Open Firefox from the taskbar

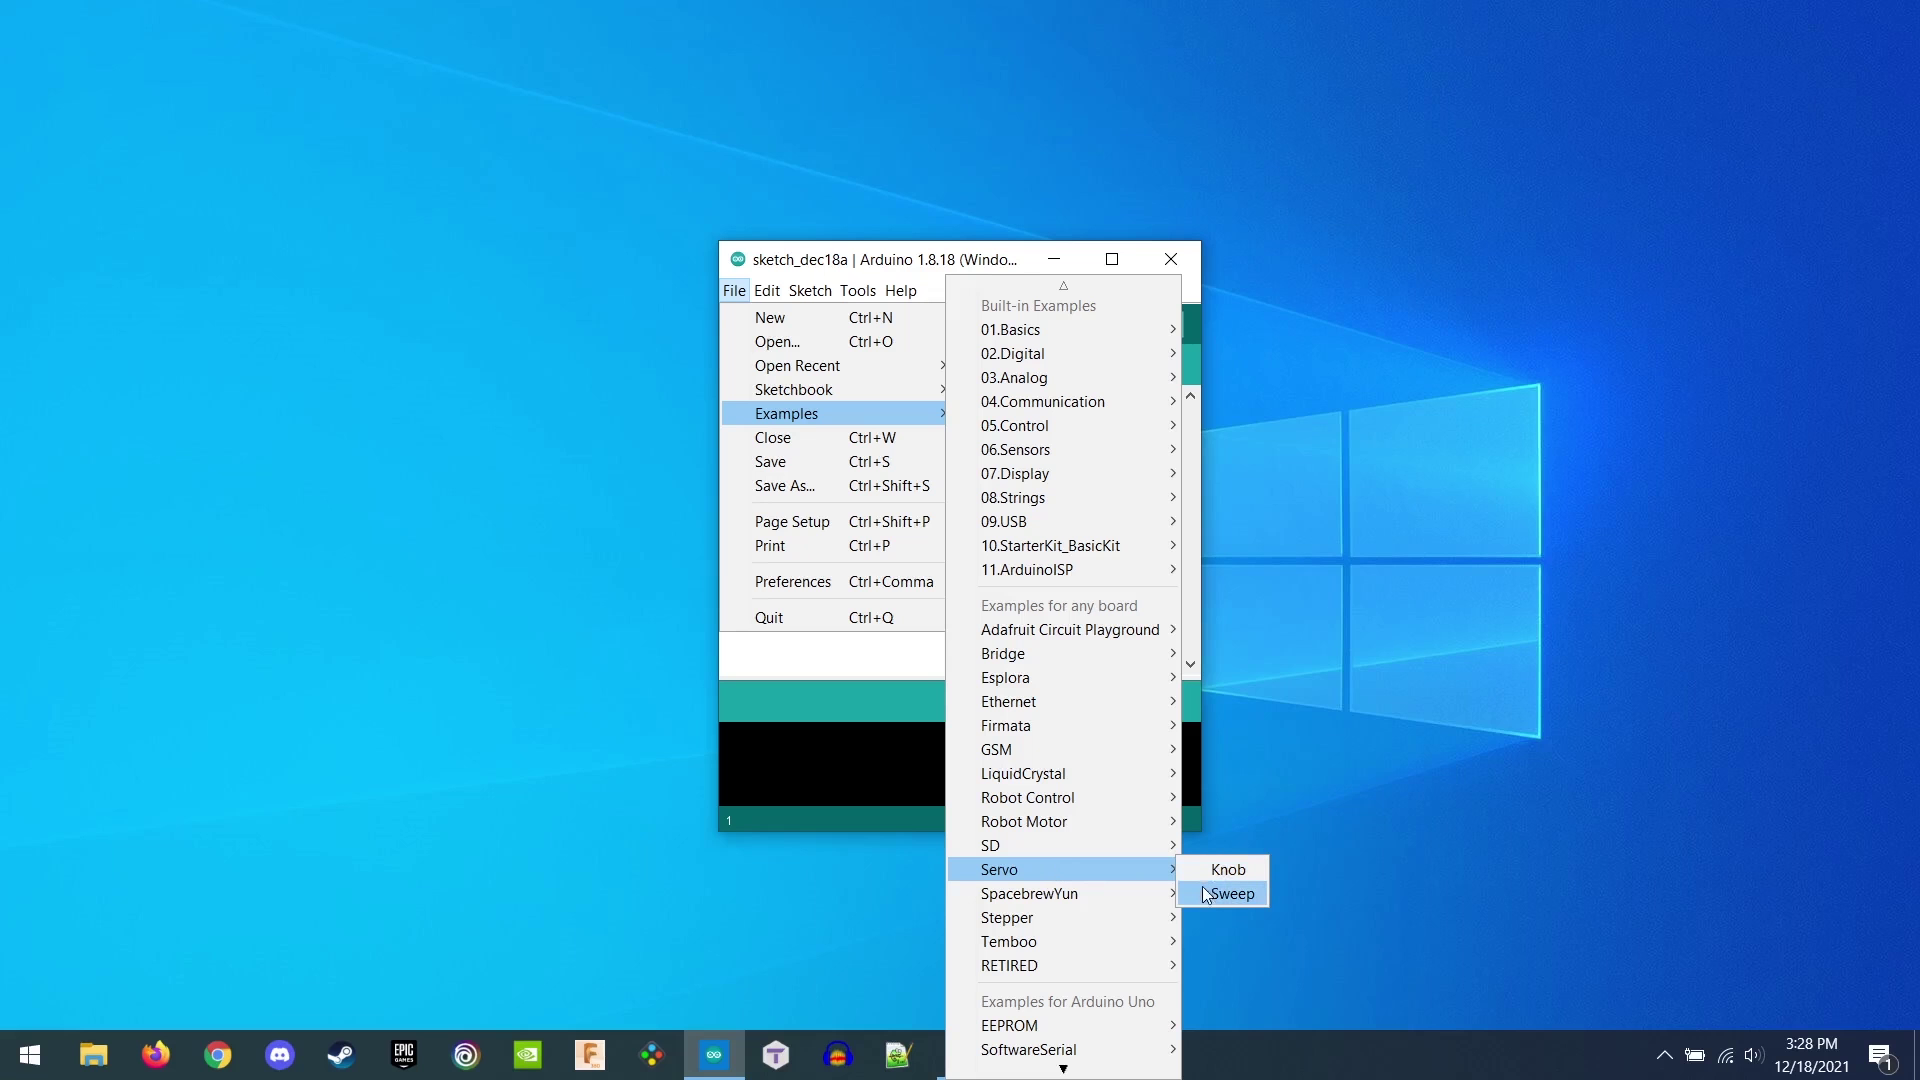[155, 1055]
